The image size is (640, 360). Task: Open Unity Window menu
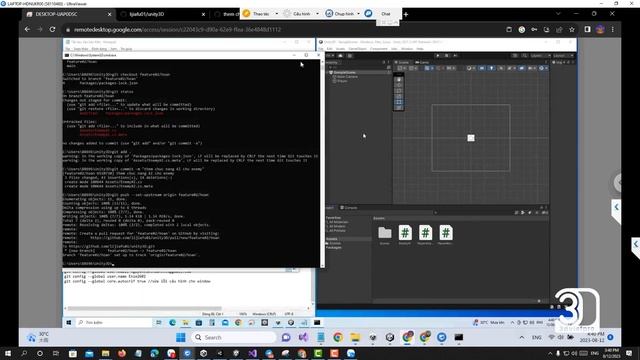tap(407, 49)
